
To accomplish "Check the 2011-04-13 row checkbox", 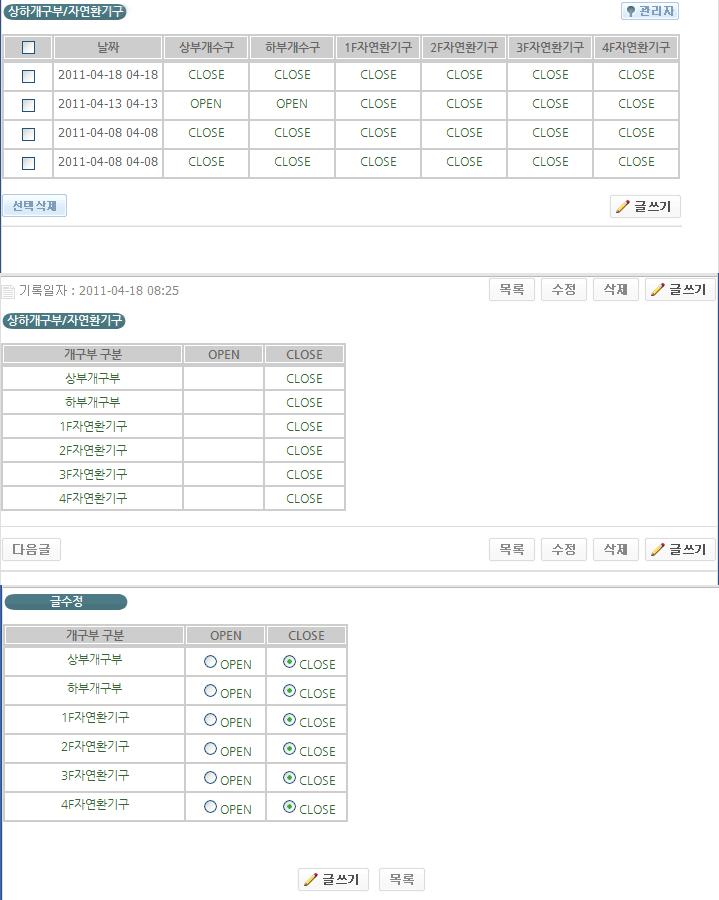I will pos(28,105).
